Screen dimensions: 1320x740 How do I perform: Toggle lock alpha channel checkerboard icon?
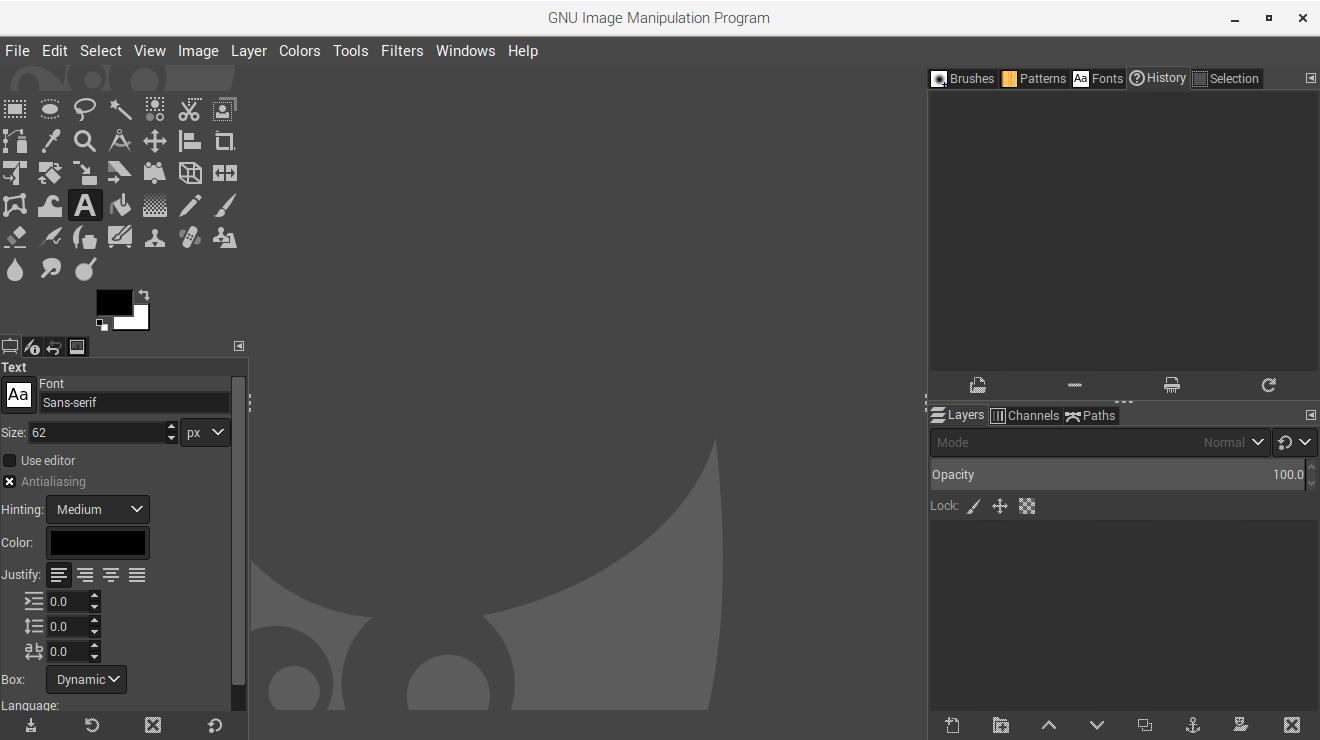tap(1027, 506)
